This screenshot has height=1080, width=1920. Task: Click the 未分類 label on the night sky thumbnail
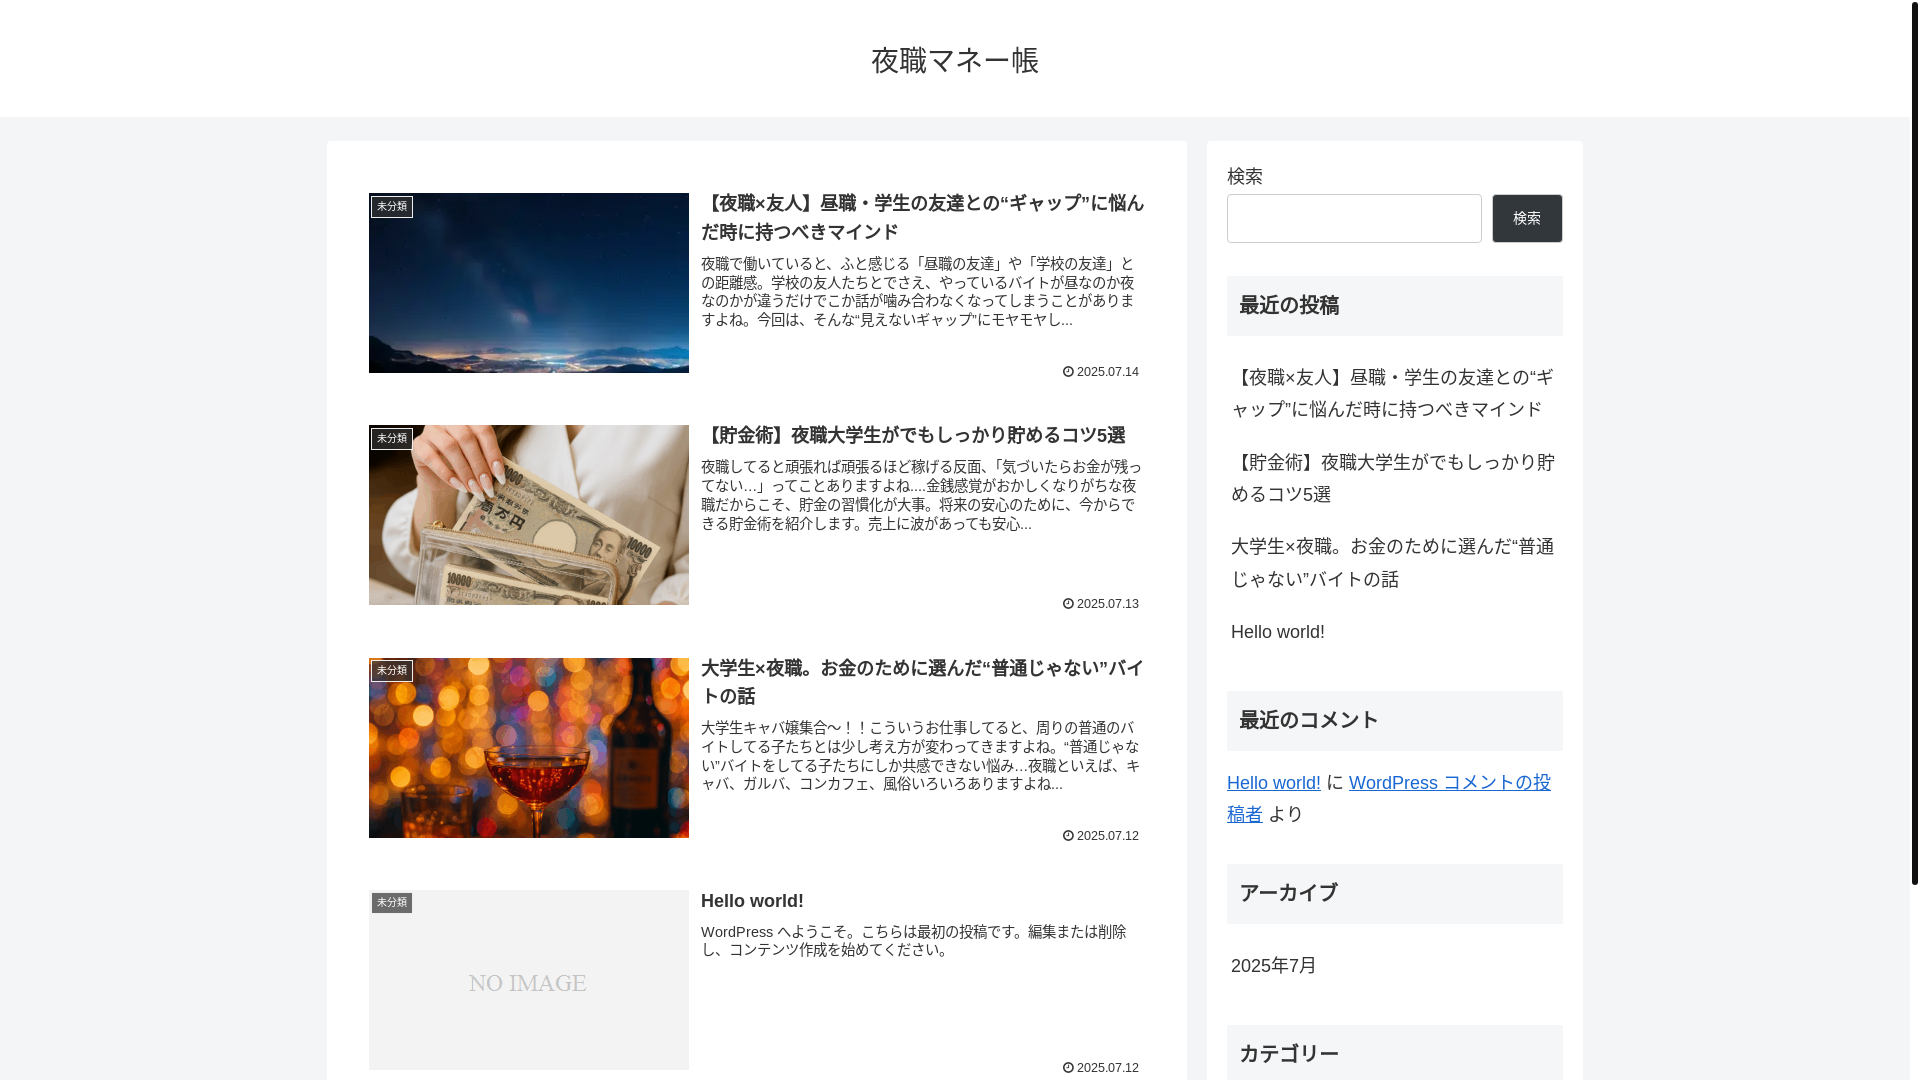coord(392,206)
